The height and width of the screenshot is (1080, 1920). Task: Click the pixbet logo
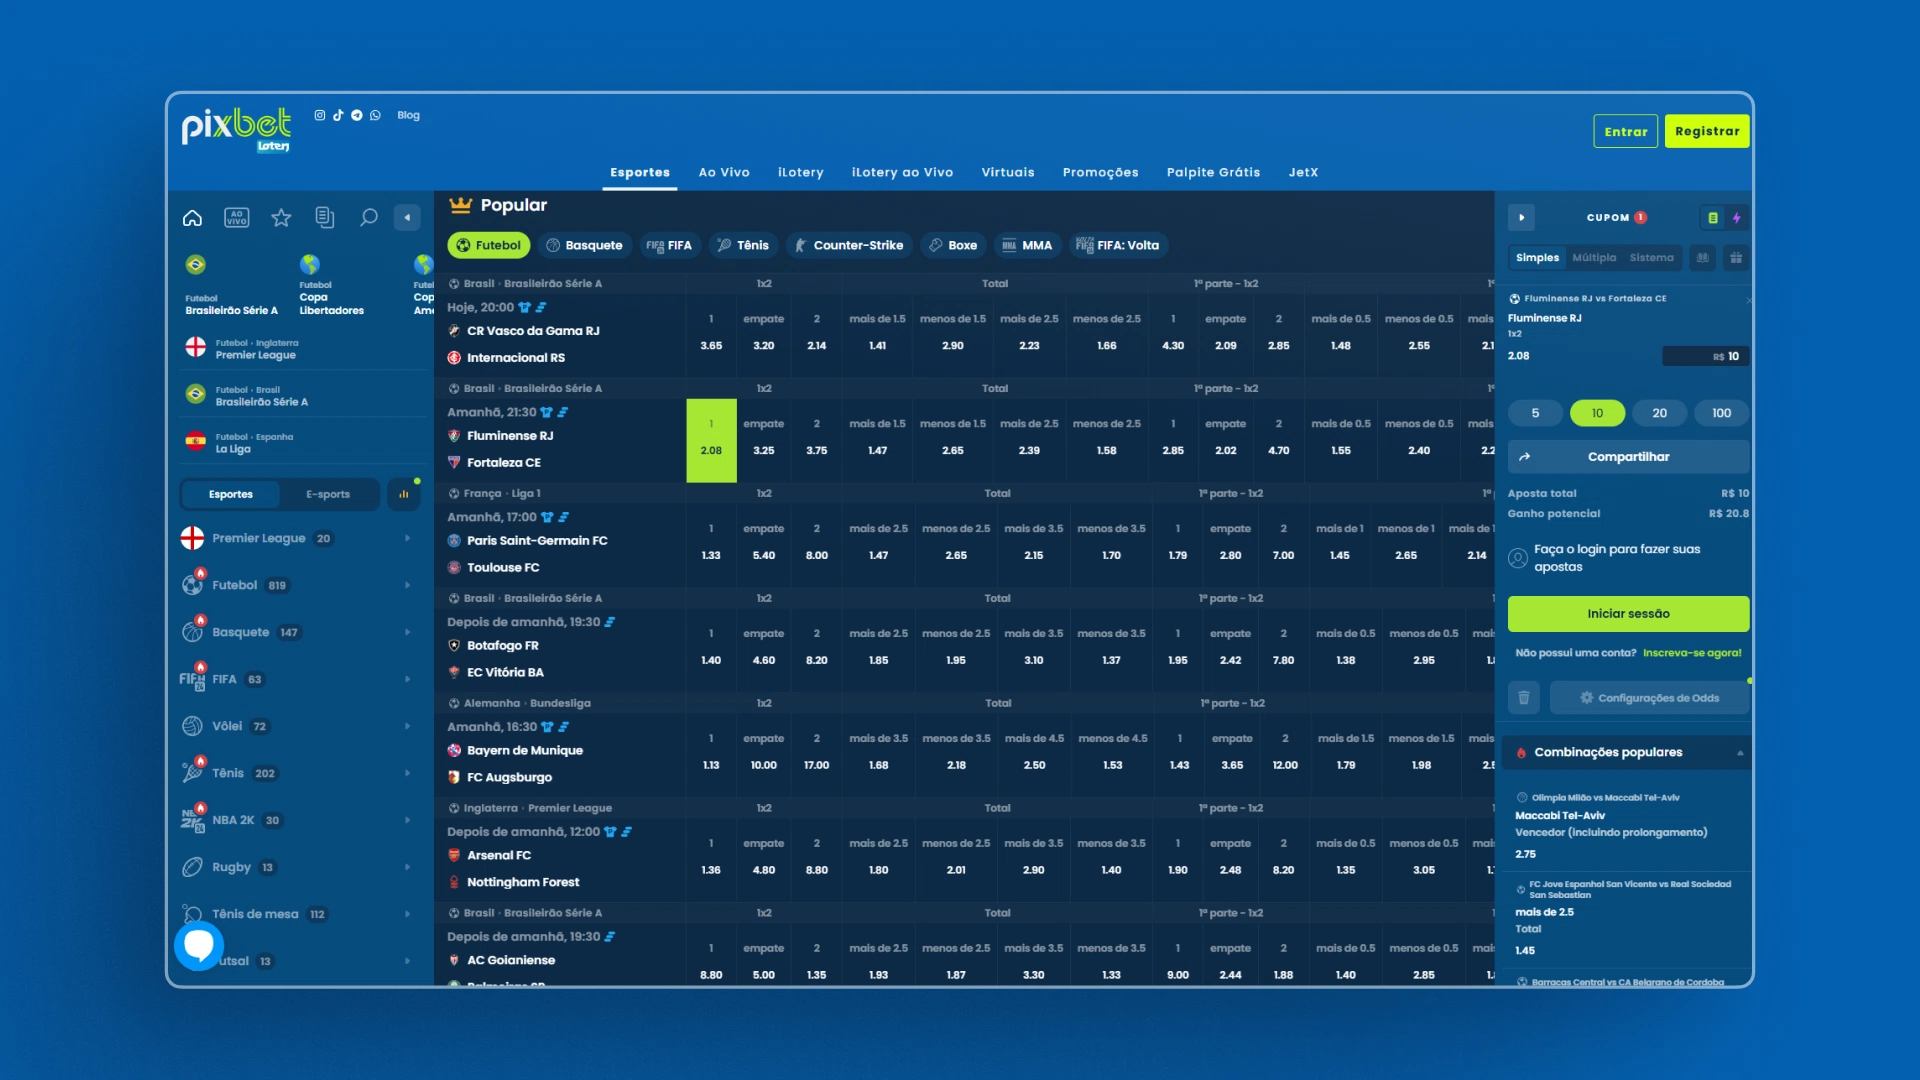click(236, 129)
